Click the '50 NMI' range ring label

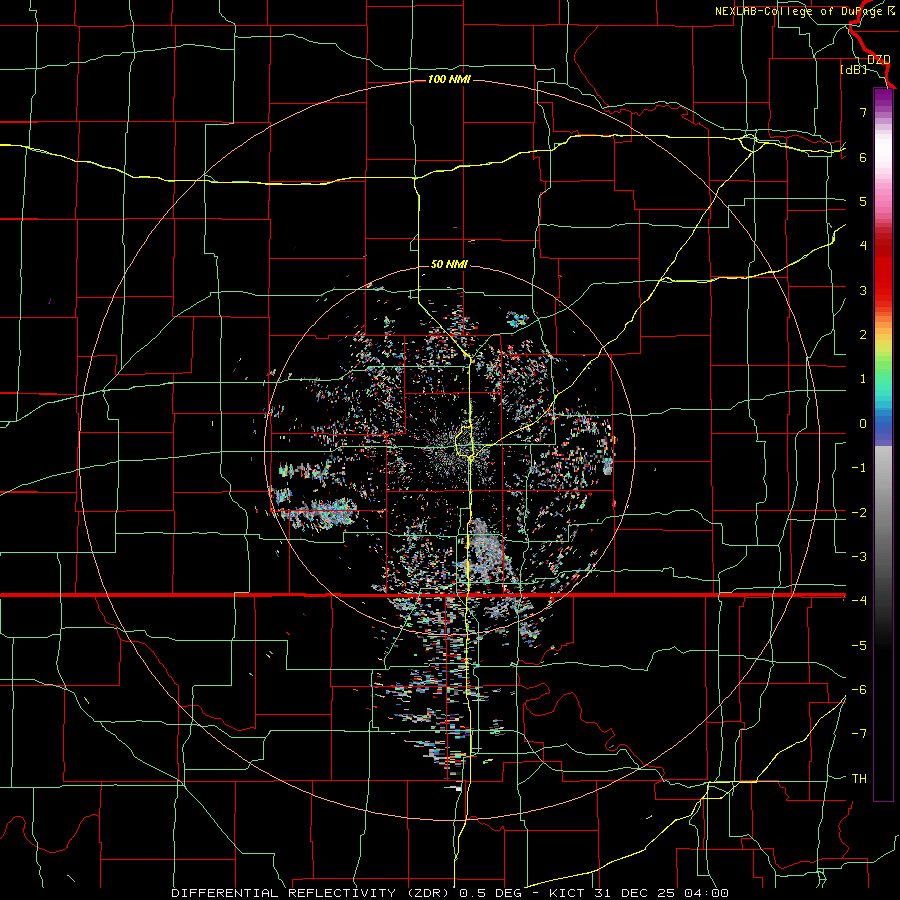(449, 264)
